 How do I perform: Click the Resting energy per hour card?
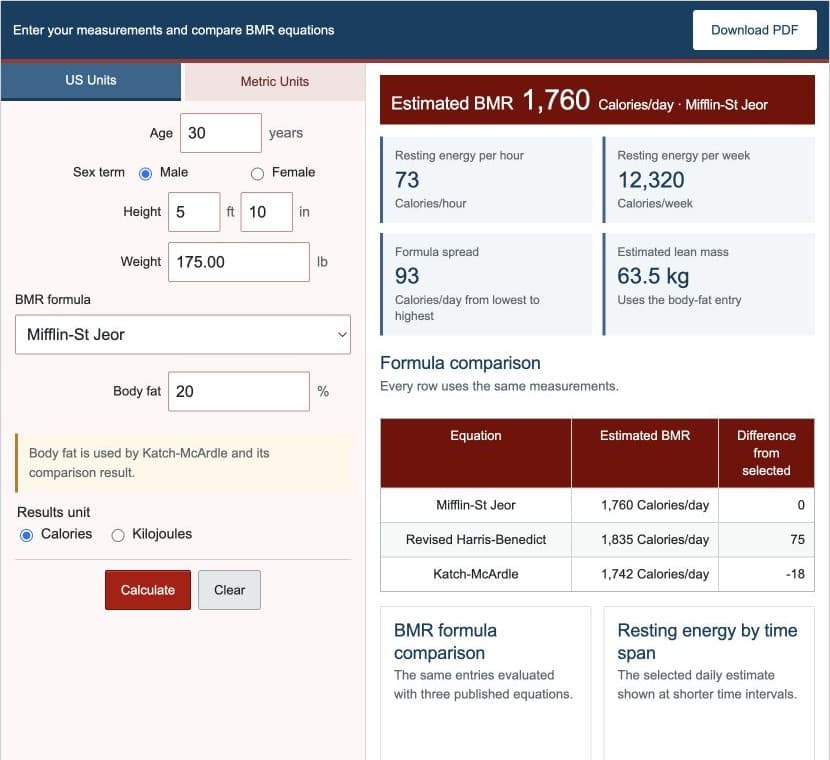(486, 179)
